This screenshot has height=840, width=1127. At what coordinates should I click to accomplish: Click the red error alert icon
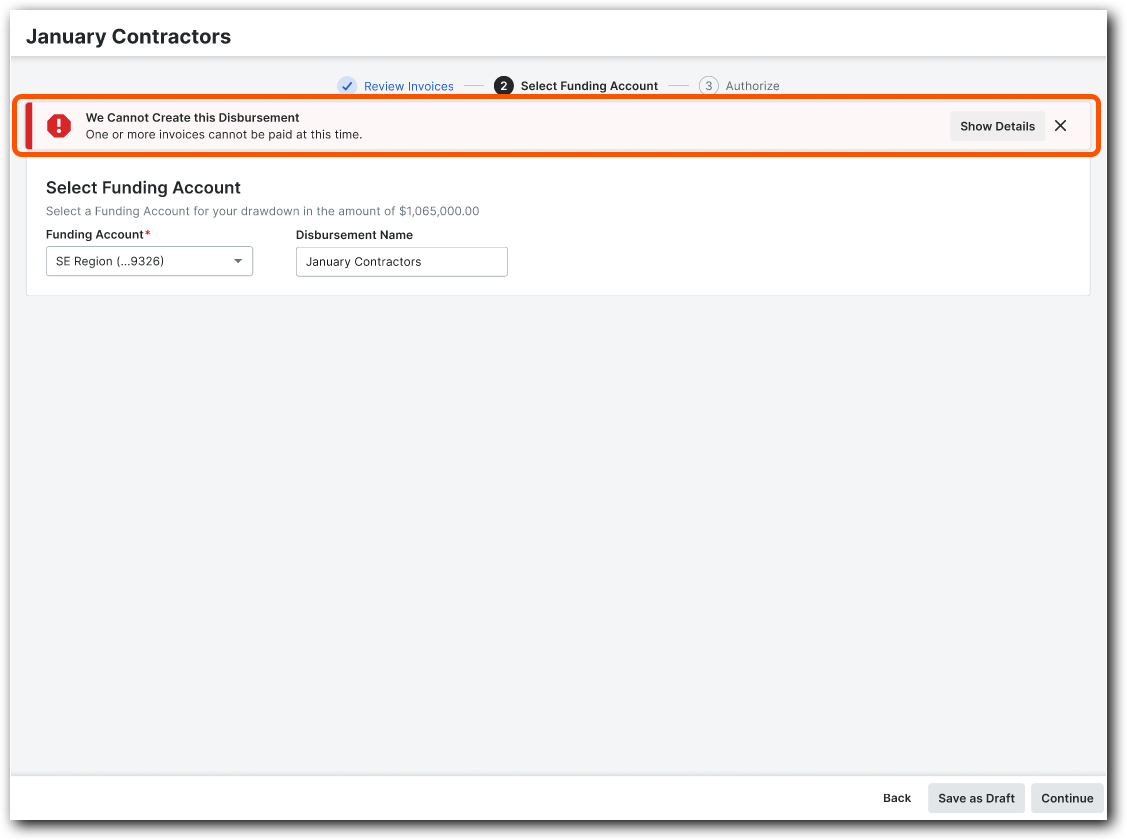59,126
